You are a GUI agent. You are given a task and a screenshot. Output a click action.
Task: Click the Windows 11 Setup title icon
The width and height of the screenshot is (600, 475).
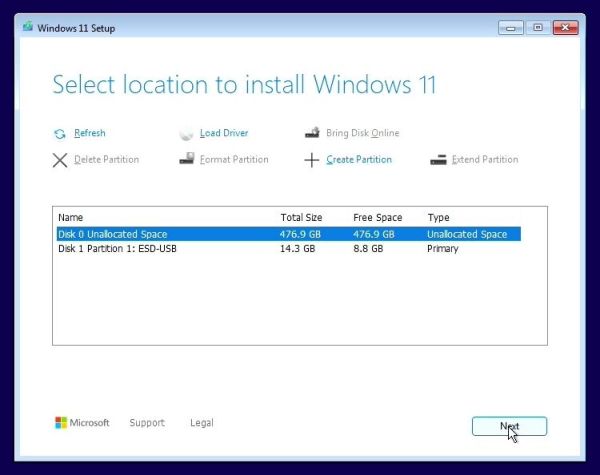[x=28, y=27]
